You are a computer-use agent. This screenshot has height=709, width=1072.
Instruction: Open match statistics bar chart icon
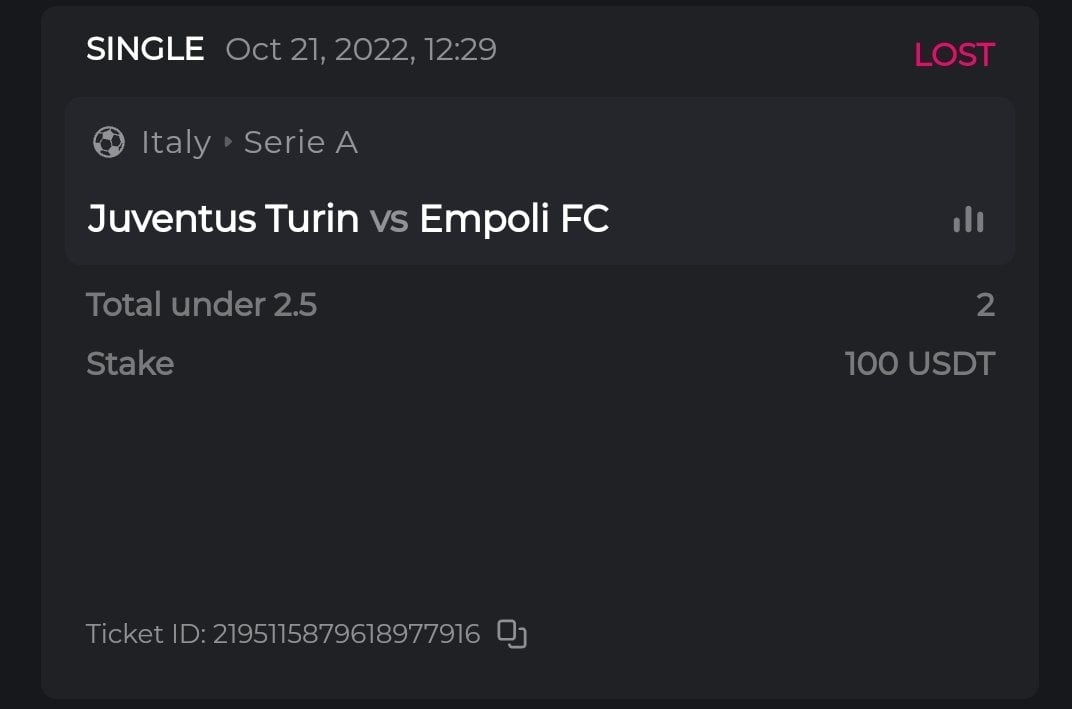point(968,219)
